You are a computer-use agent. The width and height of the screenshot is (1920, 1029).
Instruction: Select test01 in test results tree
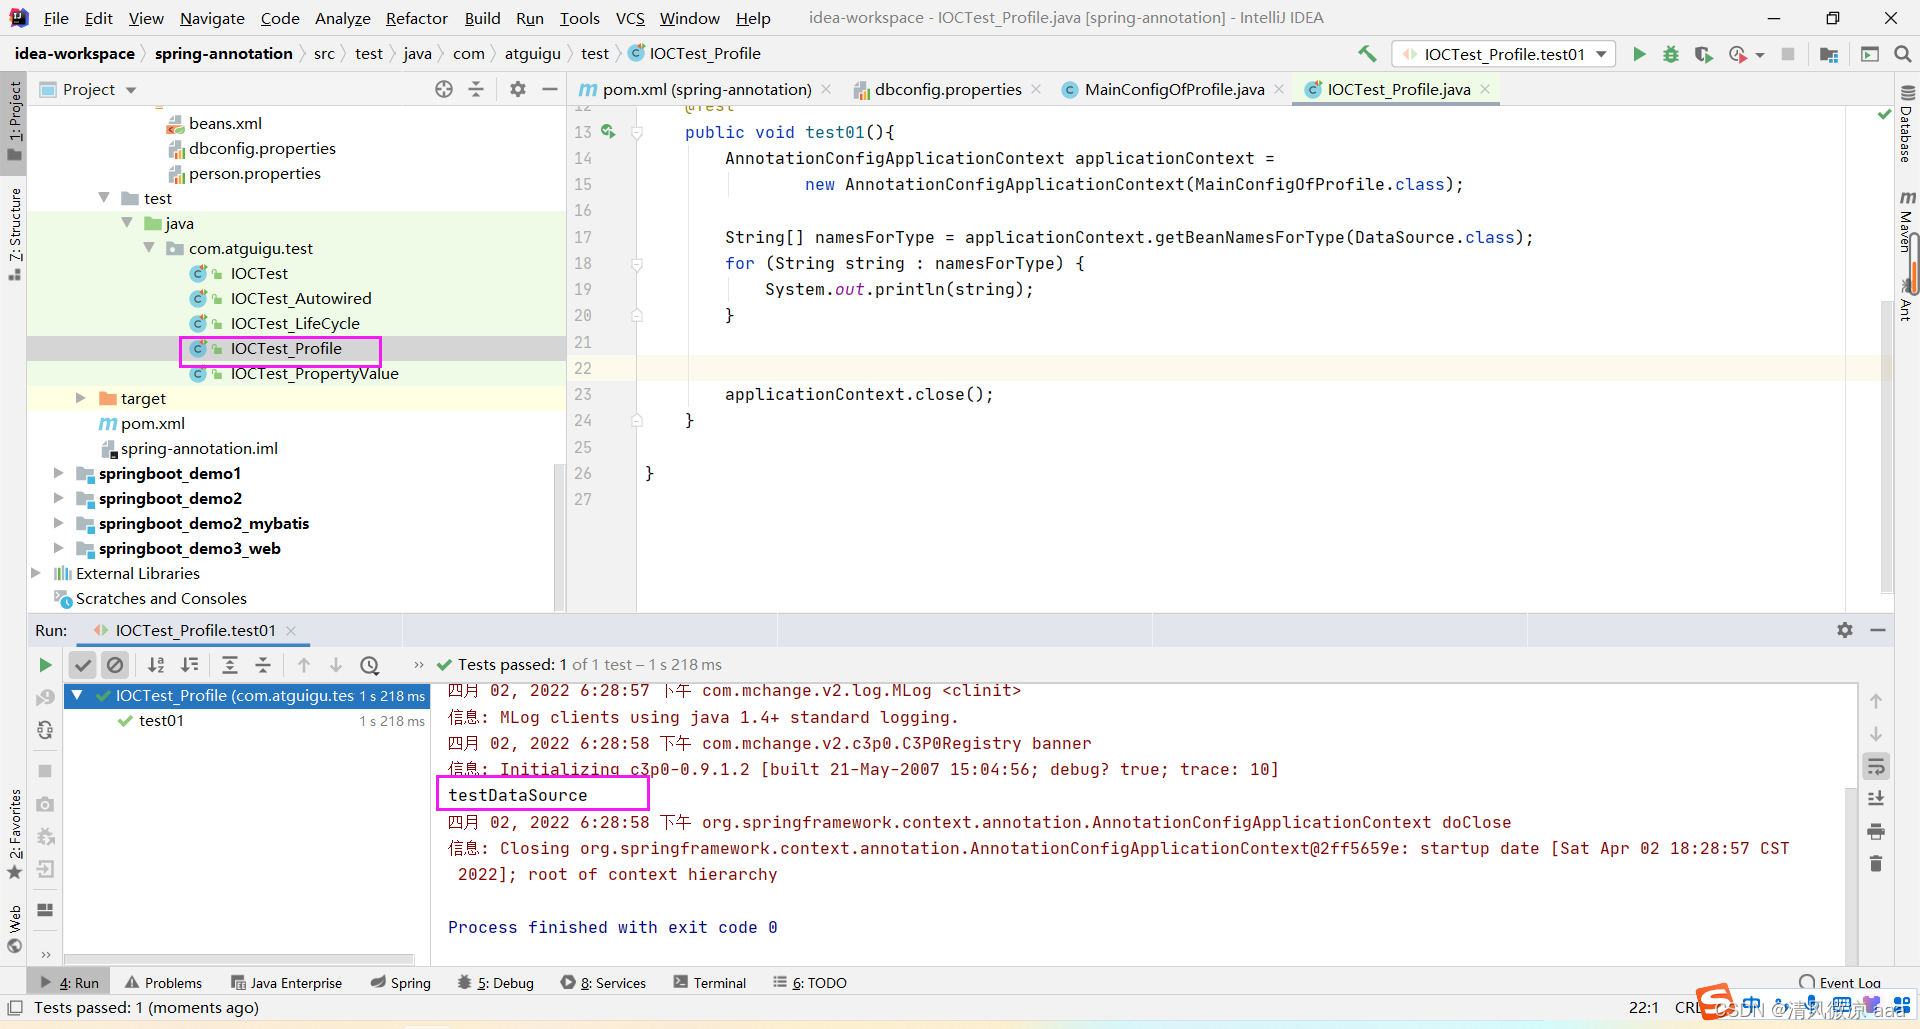[x=161, y=721]
